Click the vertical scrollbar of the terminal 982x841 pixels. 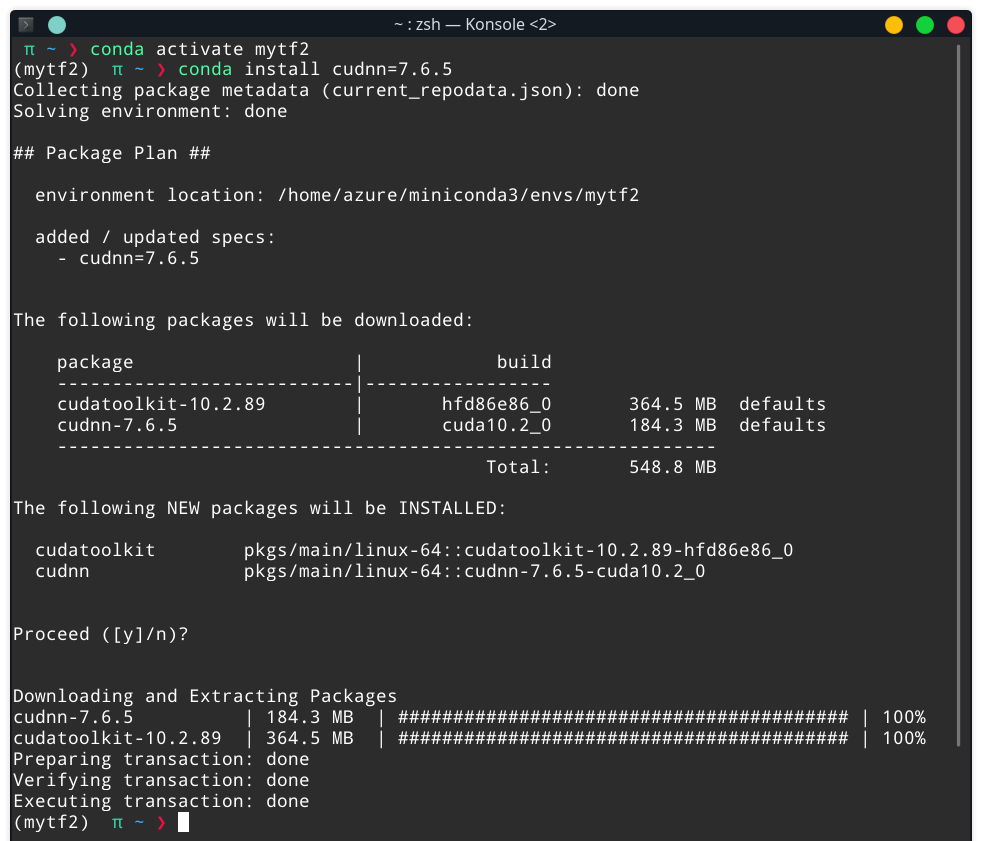tap(958, 395)
